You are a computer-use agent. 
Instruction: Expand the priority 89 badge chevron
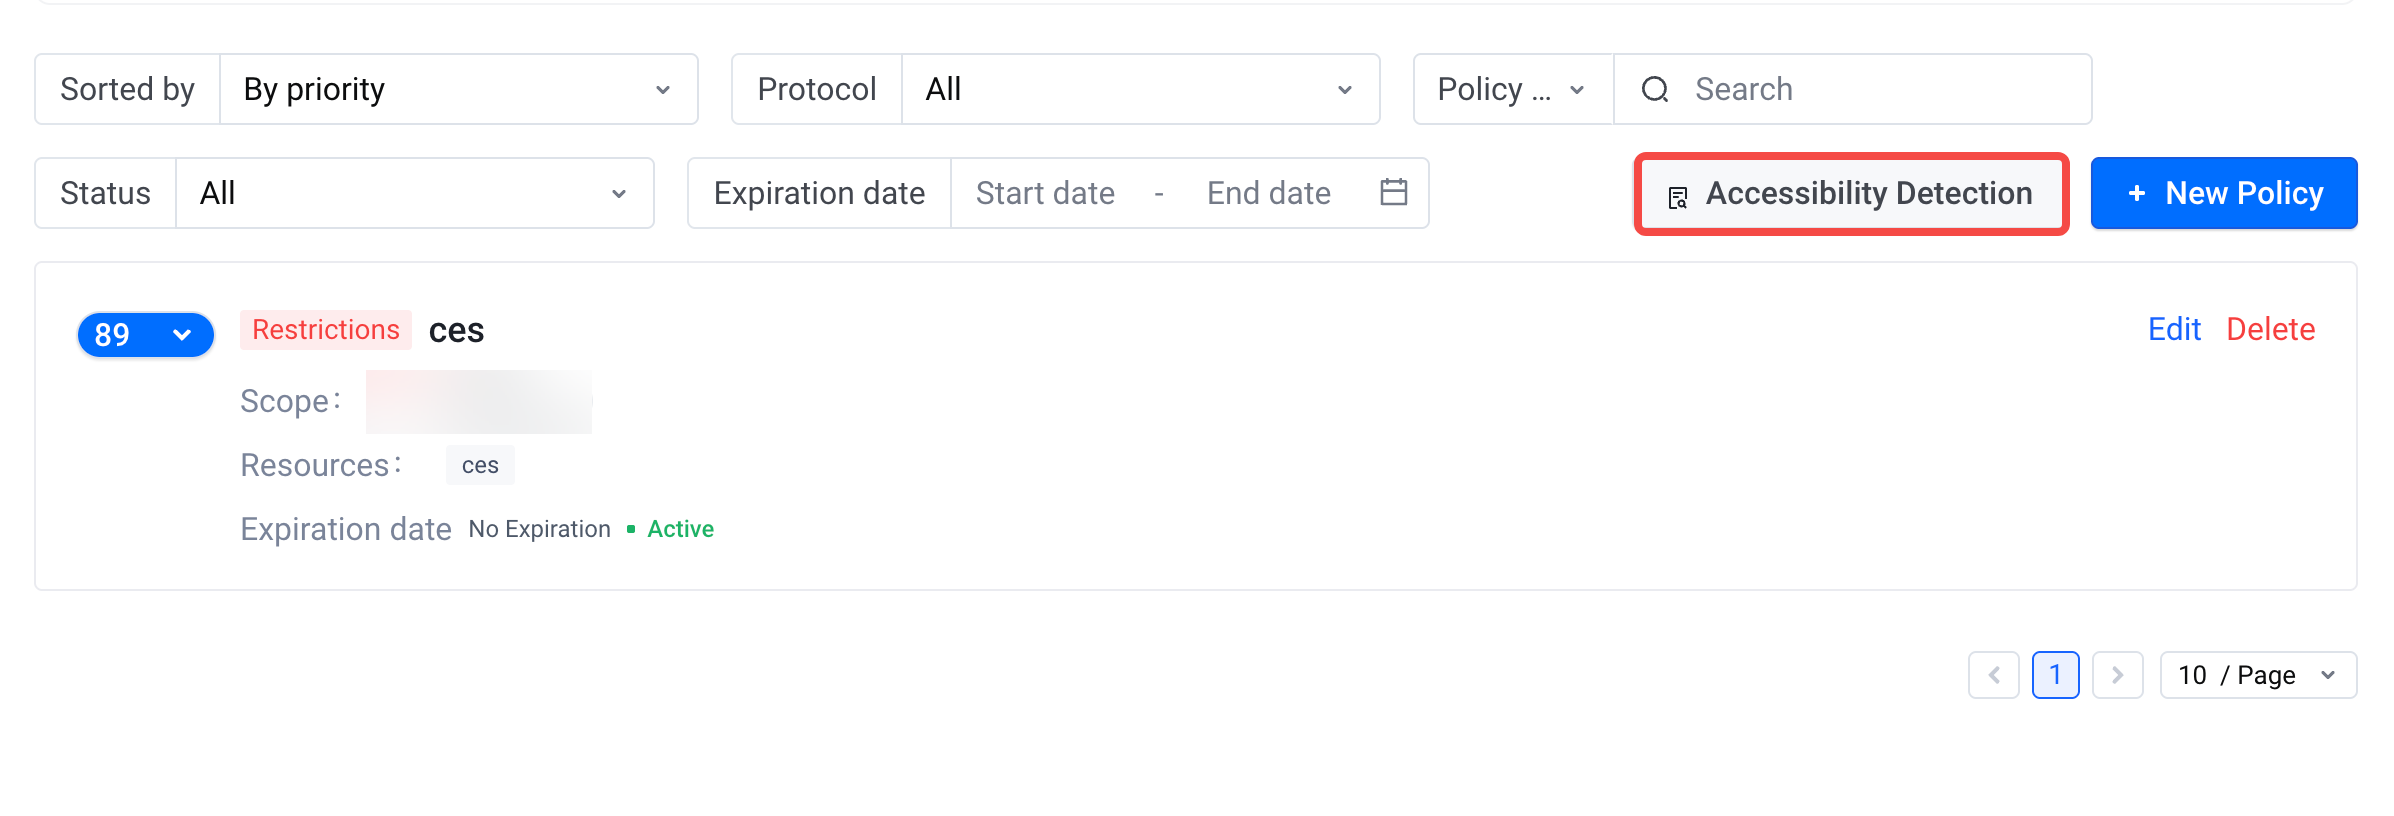point(182,335)
